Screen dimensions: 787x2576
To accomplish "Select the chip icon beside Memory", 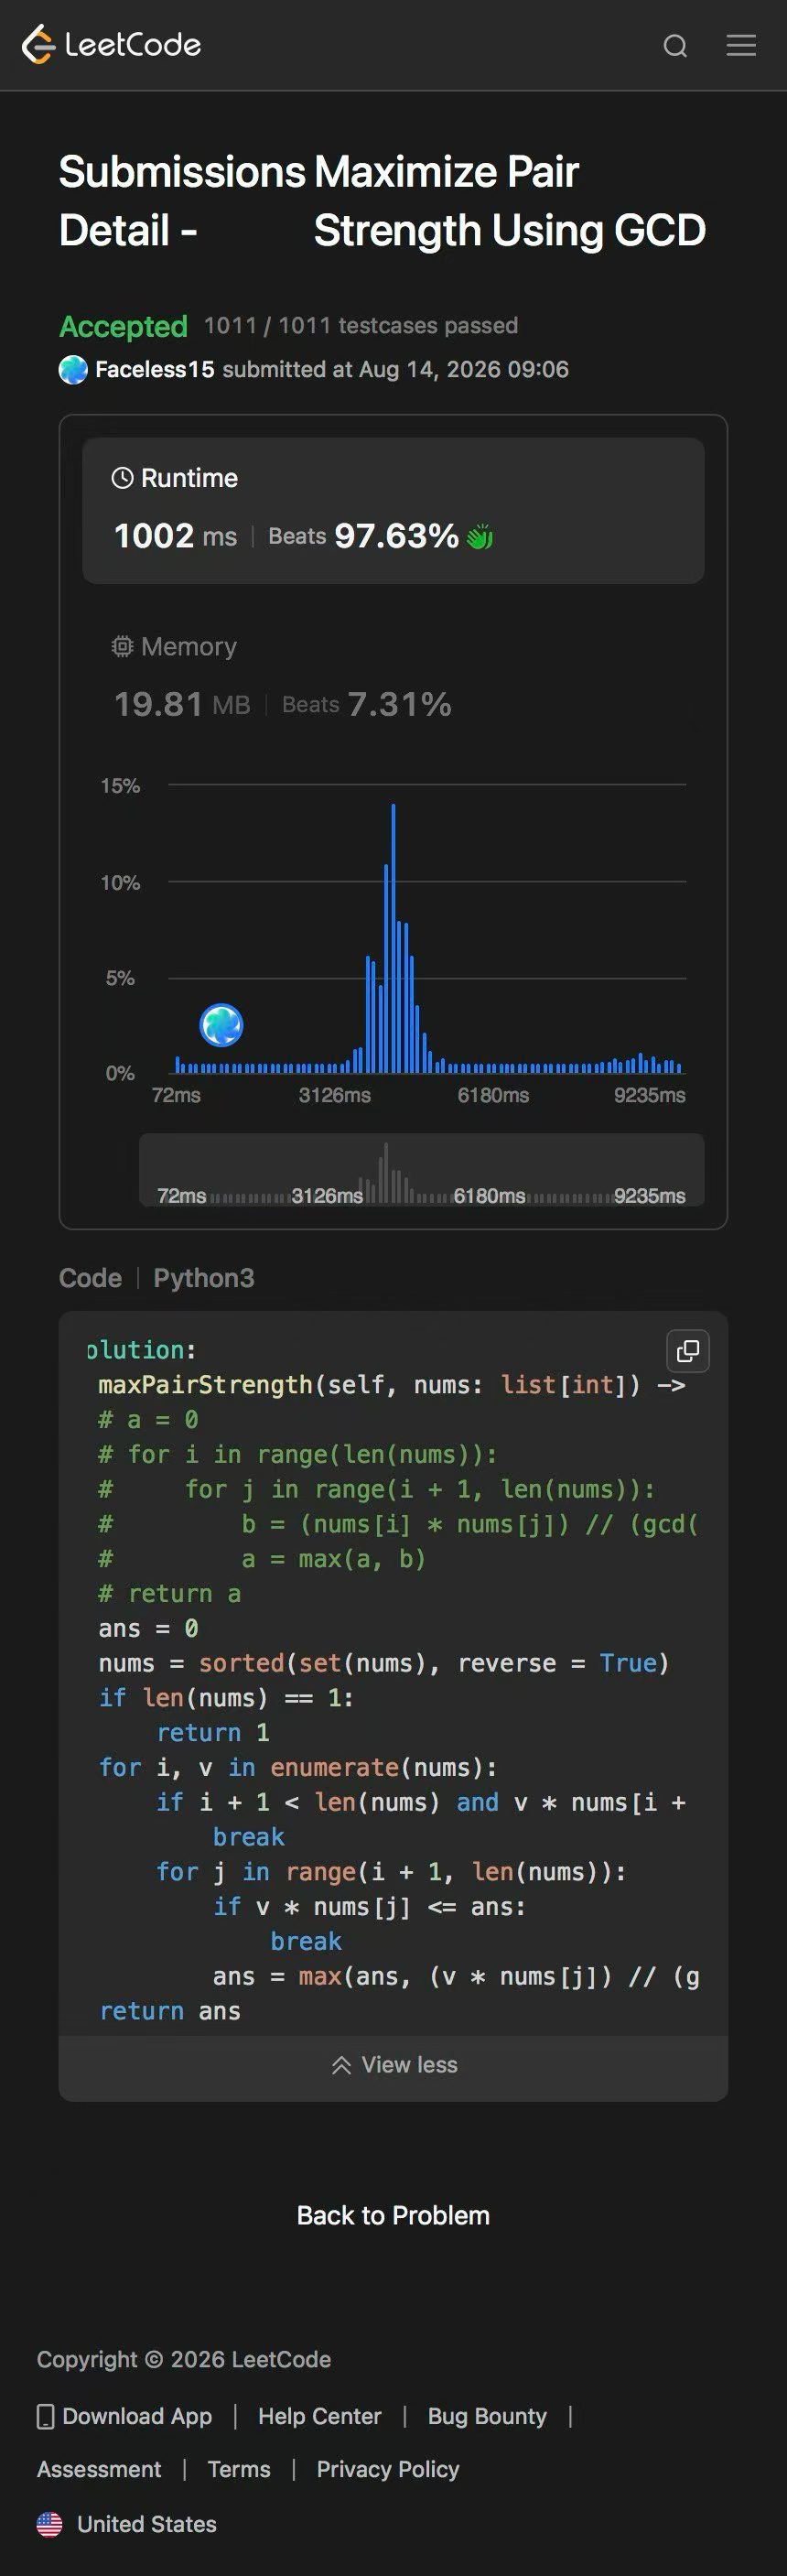I will coord(122,647).
